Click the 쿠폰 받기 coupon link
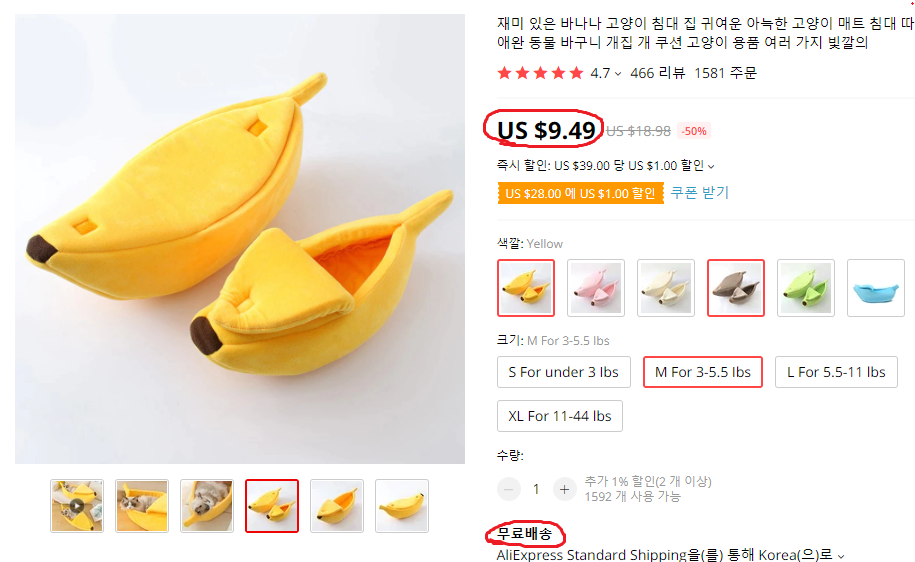Viewport: 915px width, 562px height. click(700, 193)
